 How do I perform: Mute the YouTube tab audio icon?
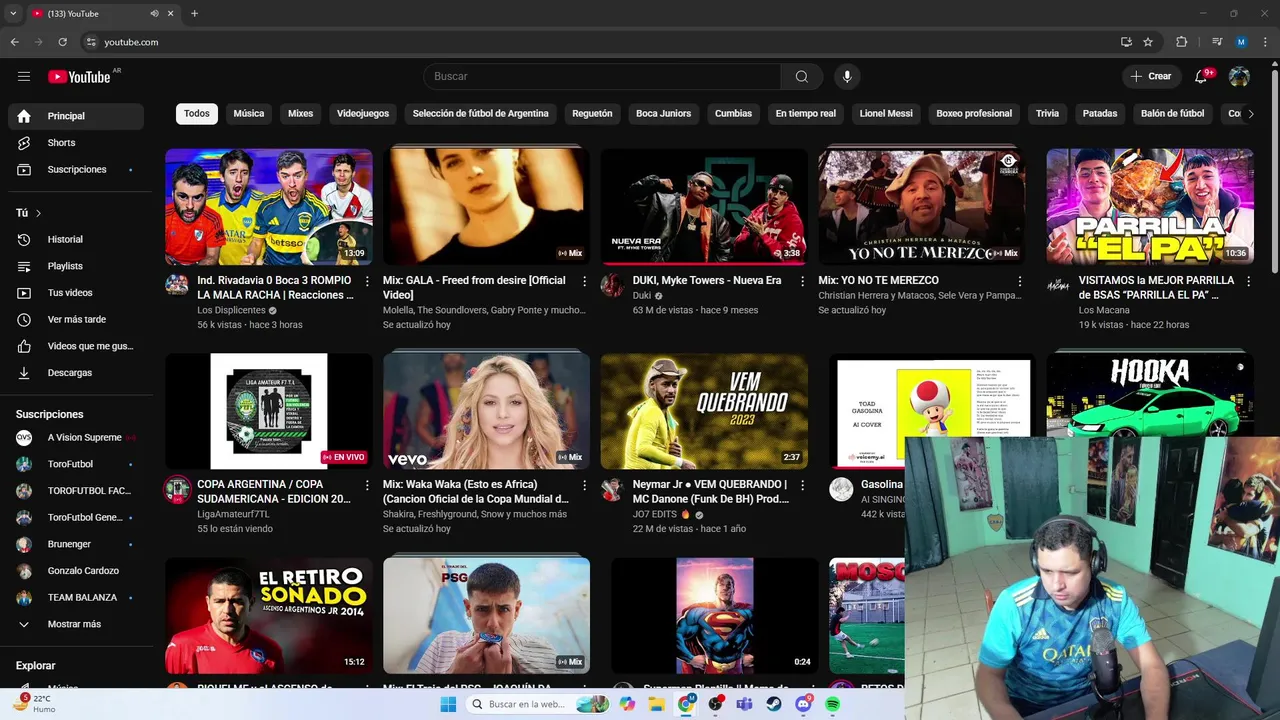point(154,14)
